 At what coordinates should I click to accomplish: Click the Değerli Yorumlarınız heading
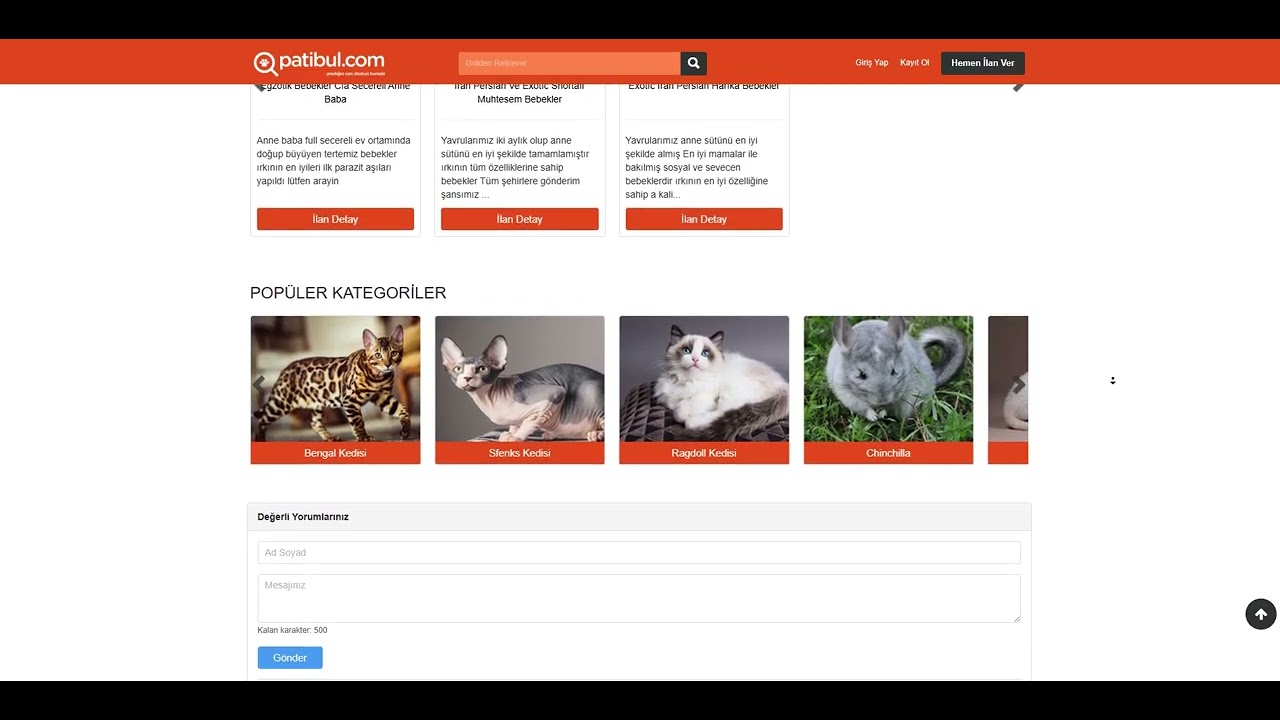tap(303, 517)
